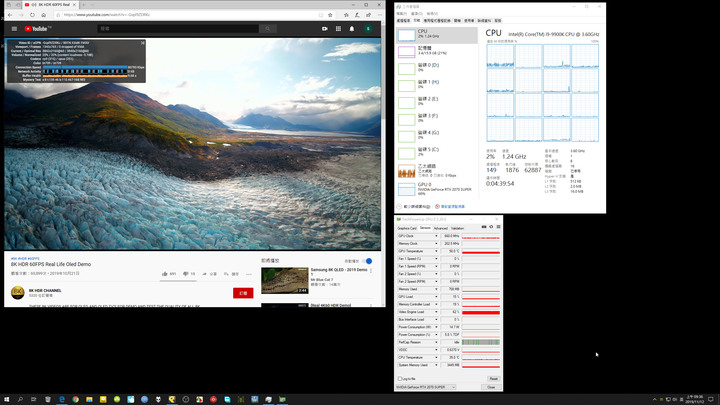Image resolution: width=720 pixels, height=405 pixels.
Task: Open the GPU Load sensor dropdown arrow
Action: click(436, 297)
